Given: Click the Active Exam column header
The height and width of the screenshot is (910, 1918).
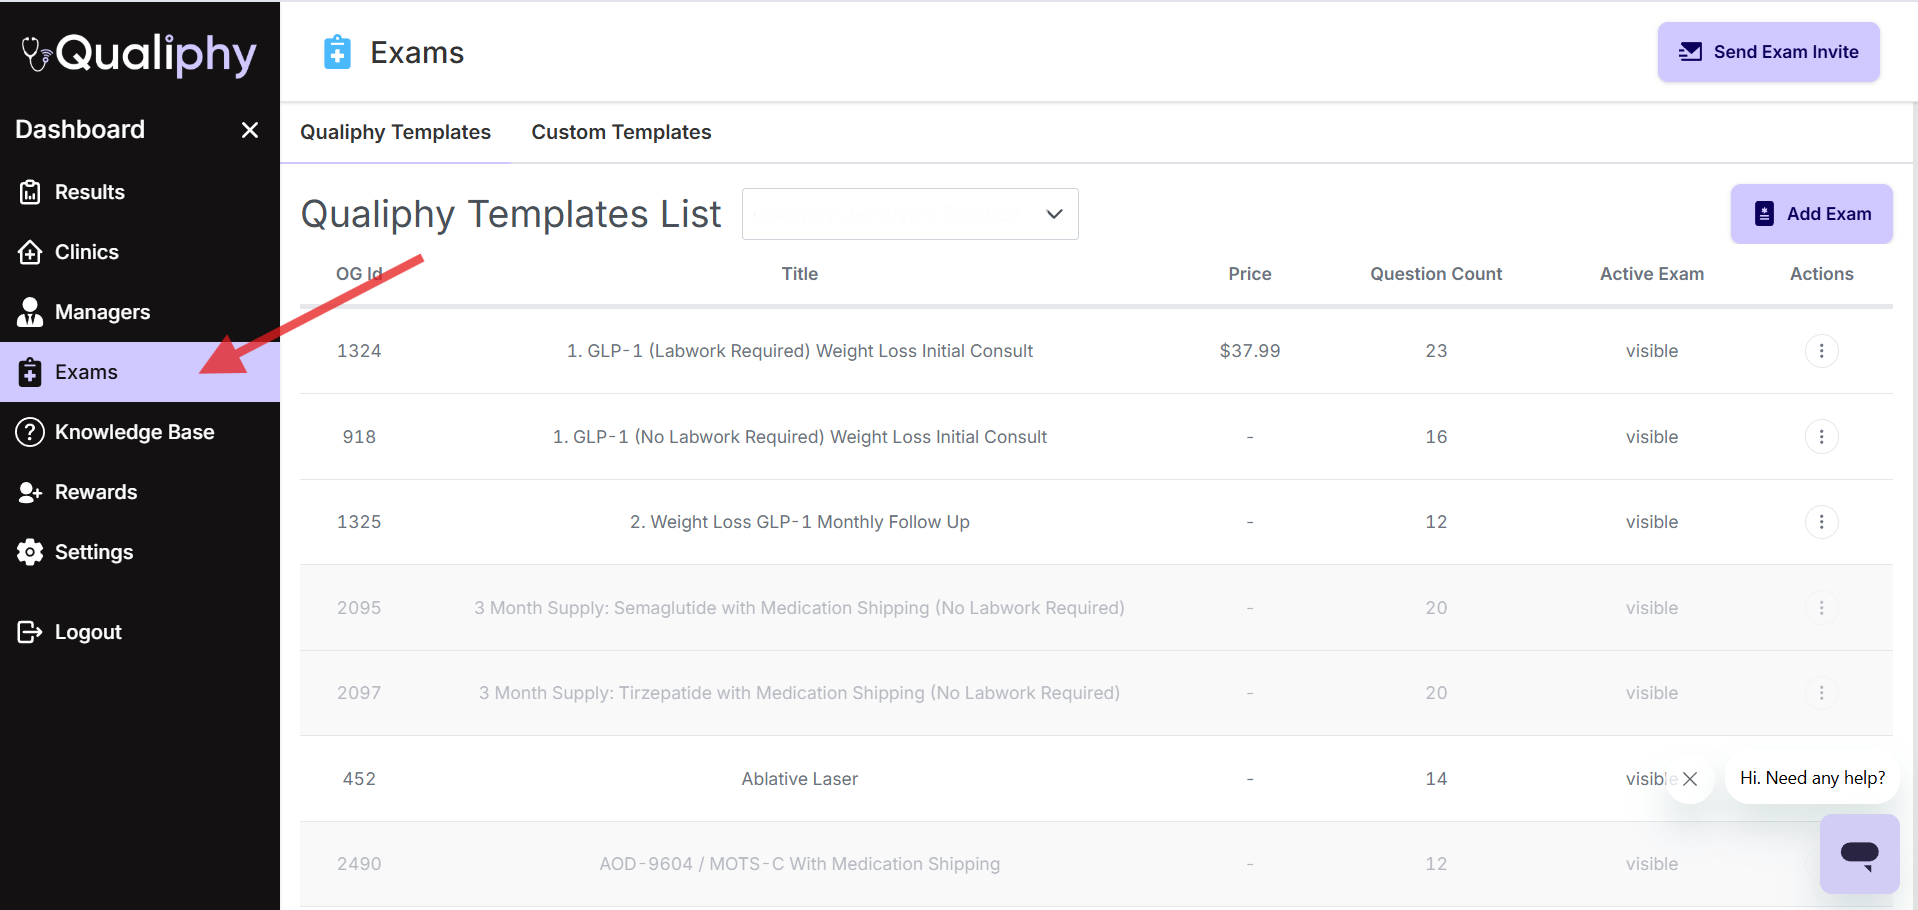Looking at the screenshot, I should click(1652, 274).
